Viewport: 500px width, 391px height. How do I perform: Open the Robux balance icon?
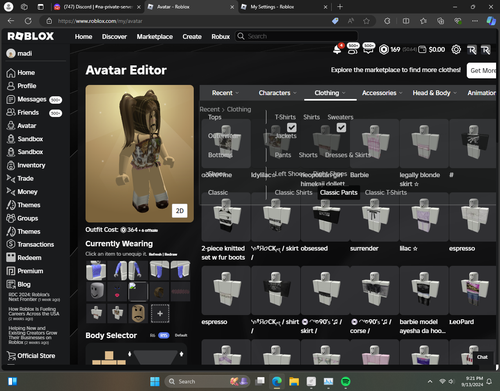[x=384, y=50]
